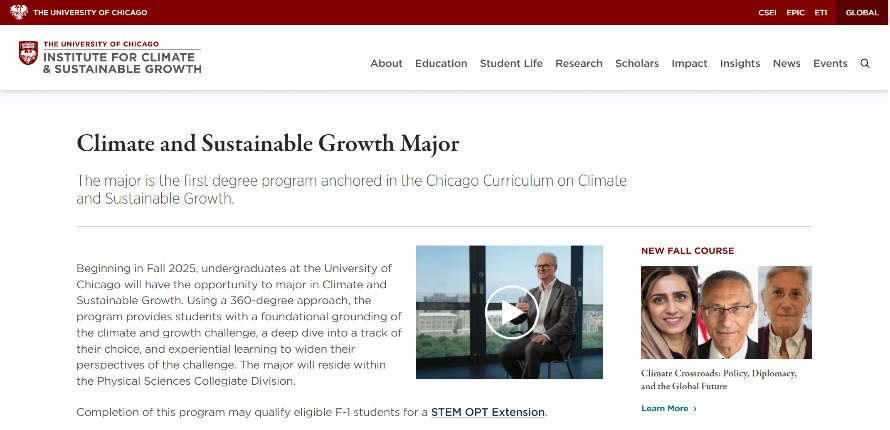Viewport: 890px width, 430px height.
Task: Play the video with the play button
Action: click(510, 312)
